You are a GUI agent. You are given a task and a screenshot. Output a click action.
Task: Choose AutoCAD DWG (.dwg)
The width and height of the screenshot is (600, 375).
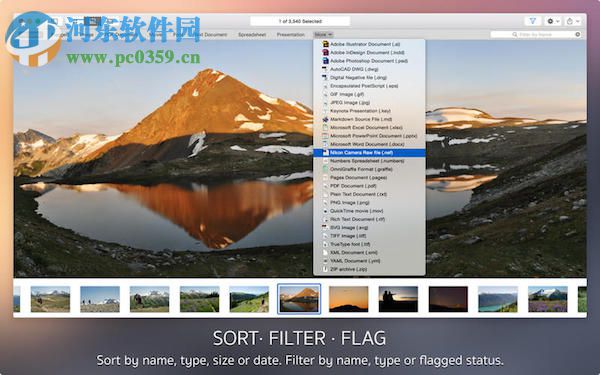click(369, 69)
